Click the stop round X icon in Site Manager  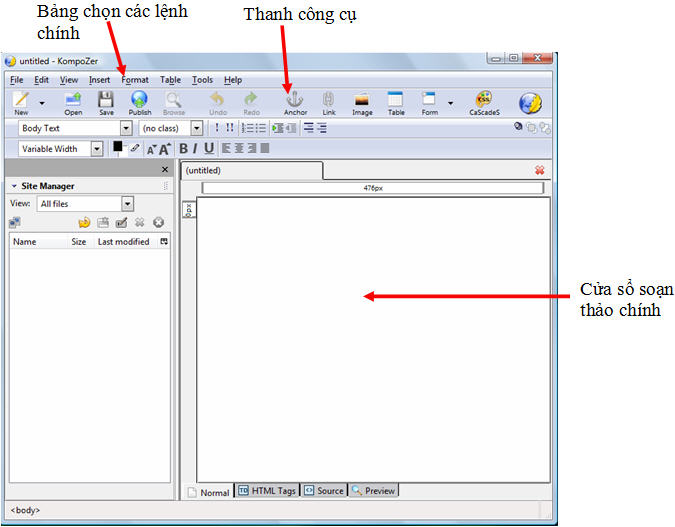[x=158, y=223]
